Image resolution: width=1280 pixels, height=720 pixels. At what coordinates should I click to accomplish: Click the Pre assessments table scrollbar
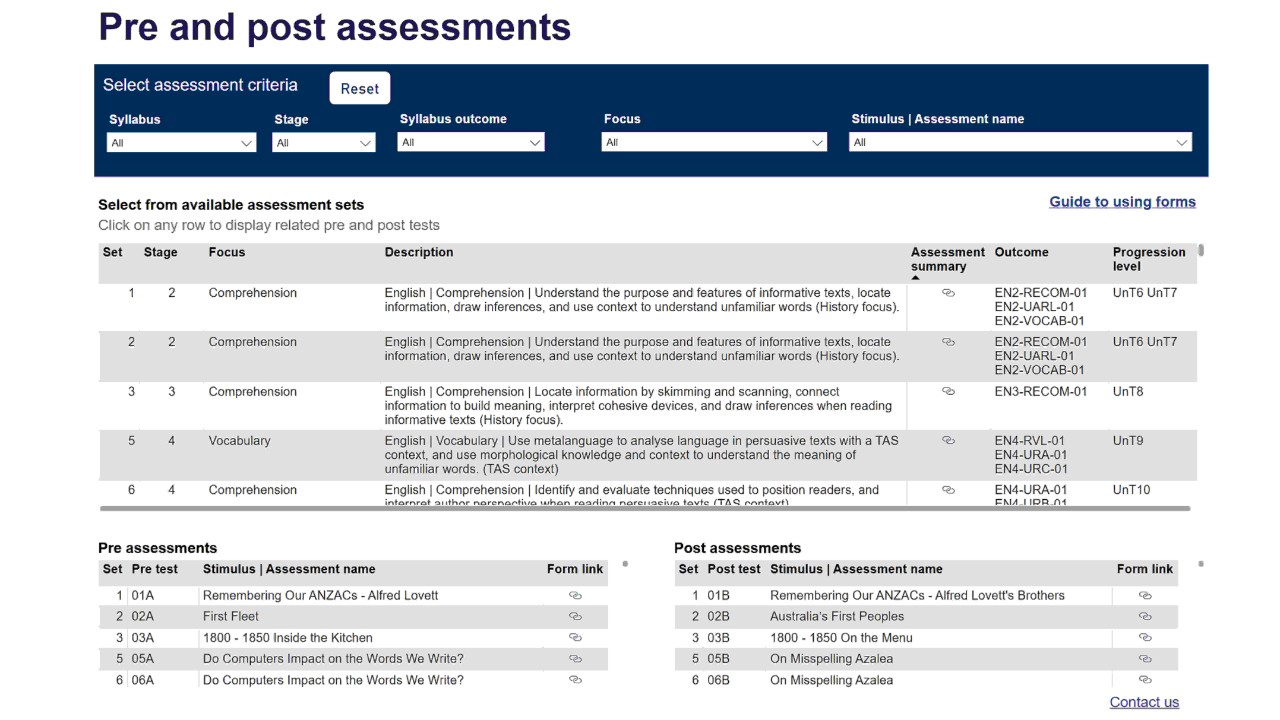pyautogui.click(x=625, y=564)
